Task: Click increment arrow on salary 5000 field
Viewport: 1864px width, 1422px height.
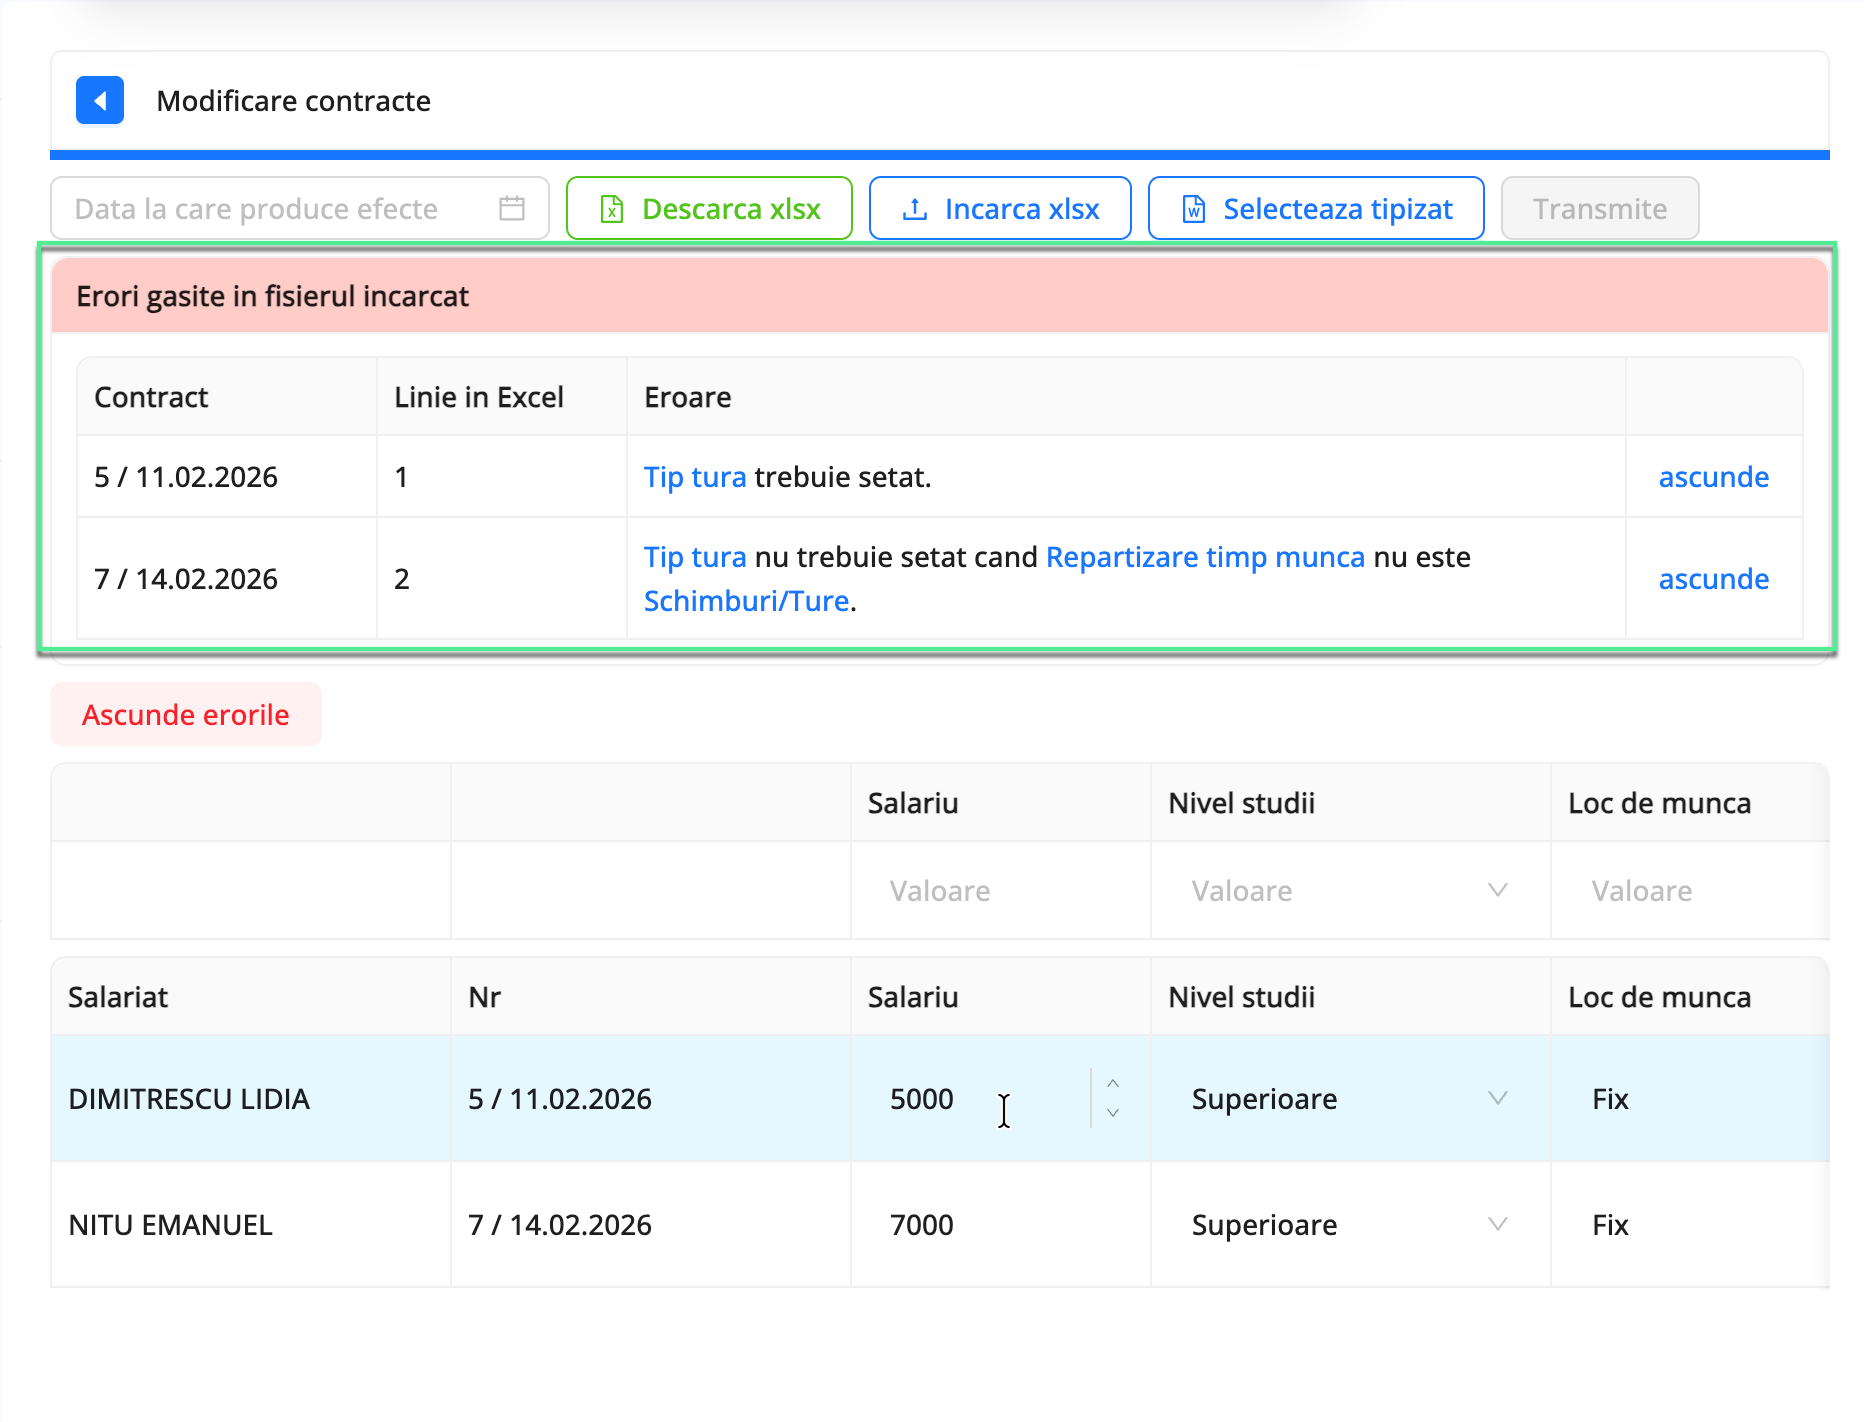Action: coord(1113,1084)
